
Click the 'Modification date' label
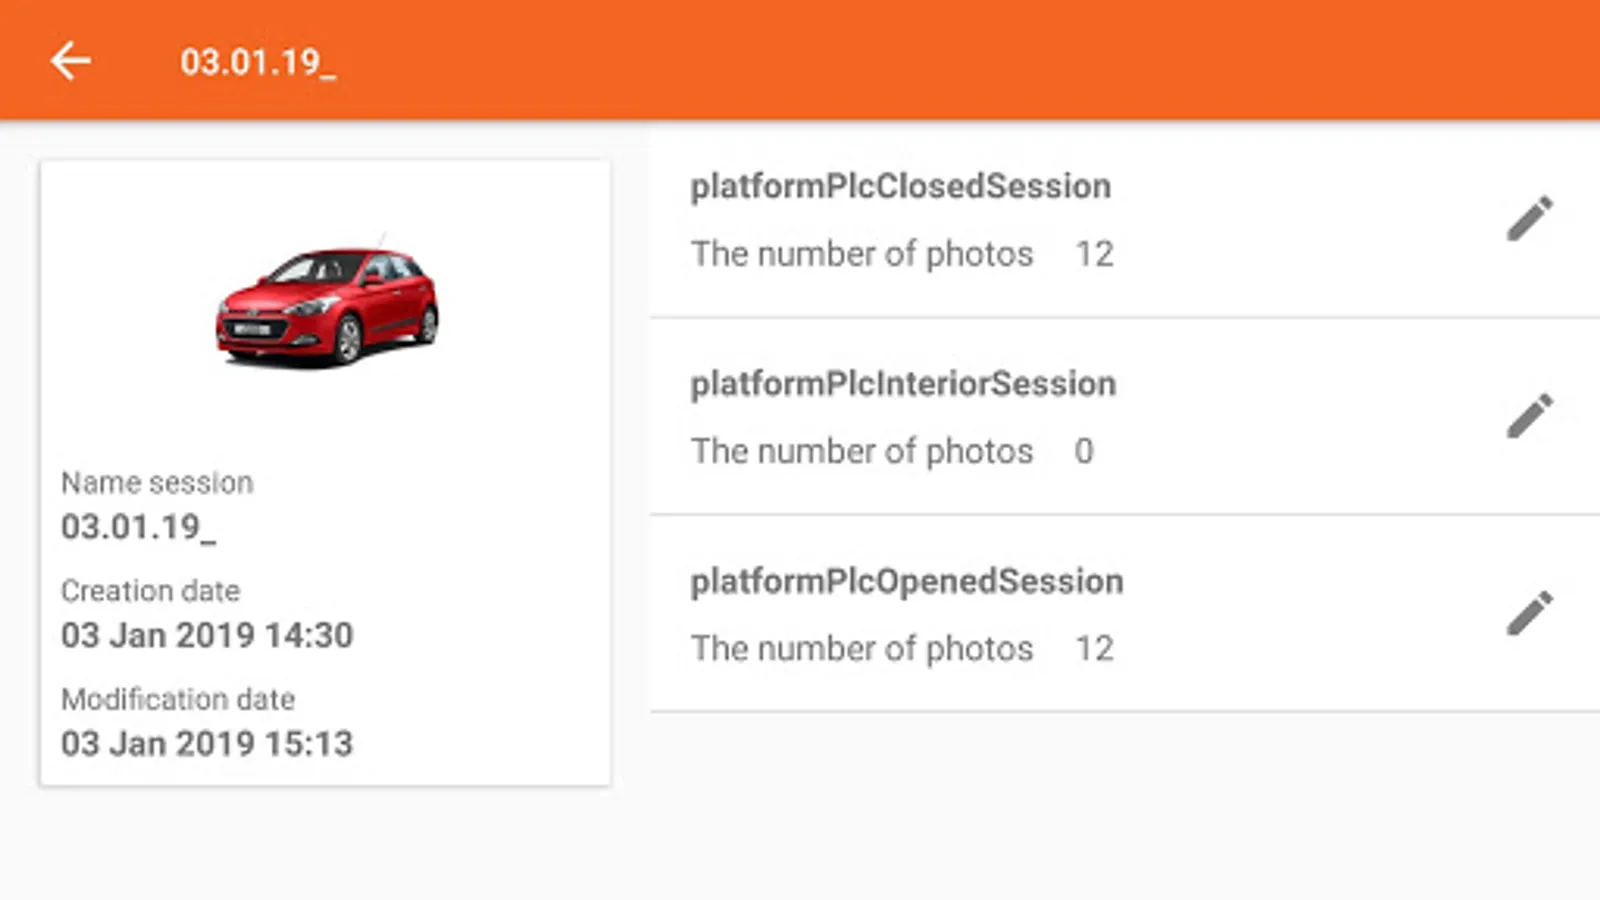(178, 699)
